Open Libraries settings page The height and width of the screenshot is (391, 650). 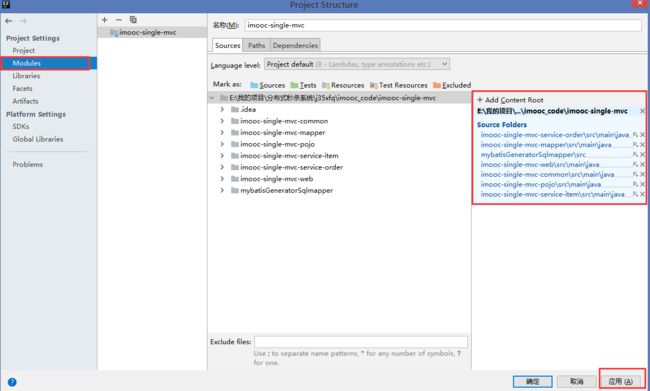(26, 76)
